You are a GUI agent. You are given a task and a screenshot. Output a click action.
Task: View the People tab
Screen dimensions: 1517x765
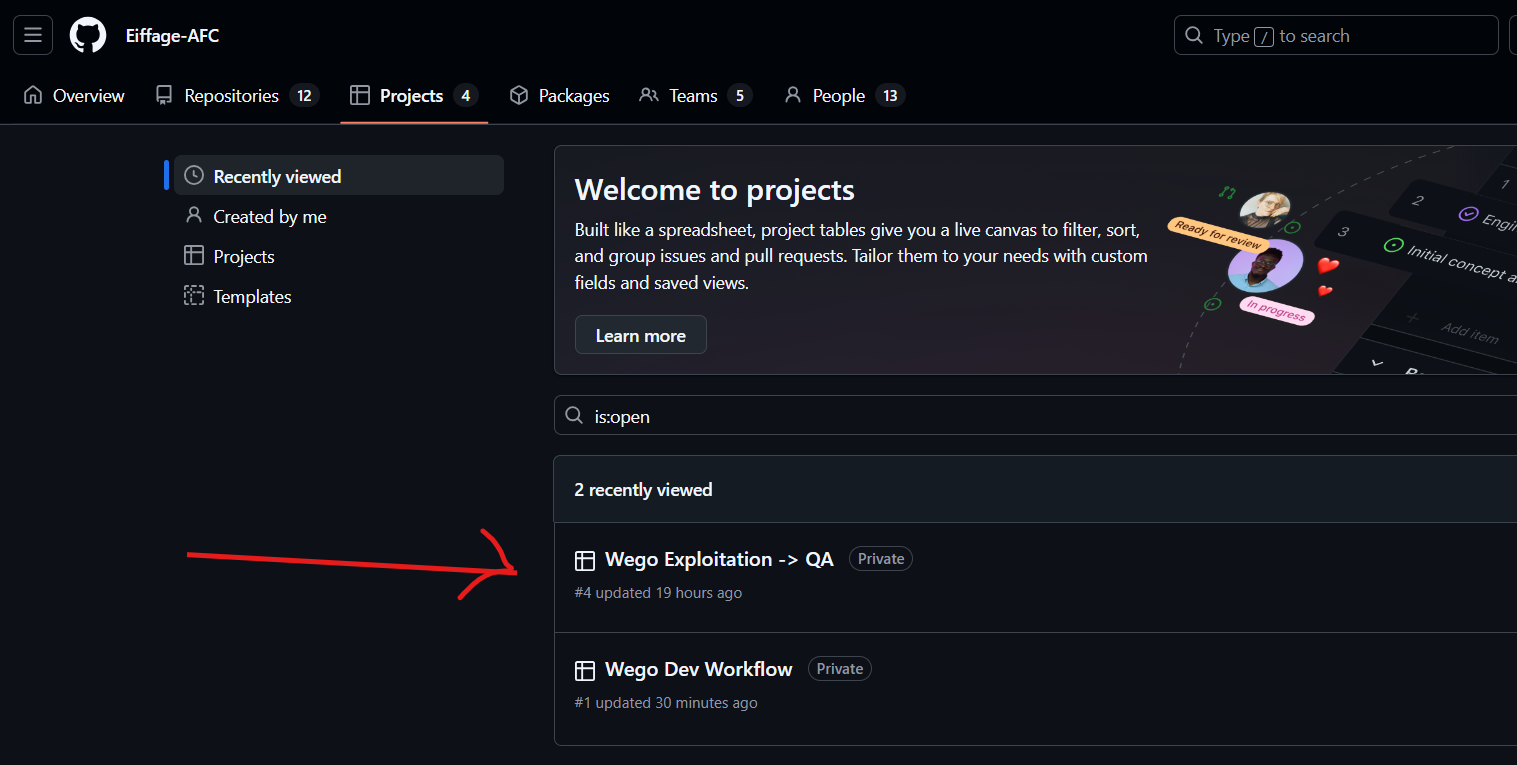[x=838, y=96]
